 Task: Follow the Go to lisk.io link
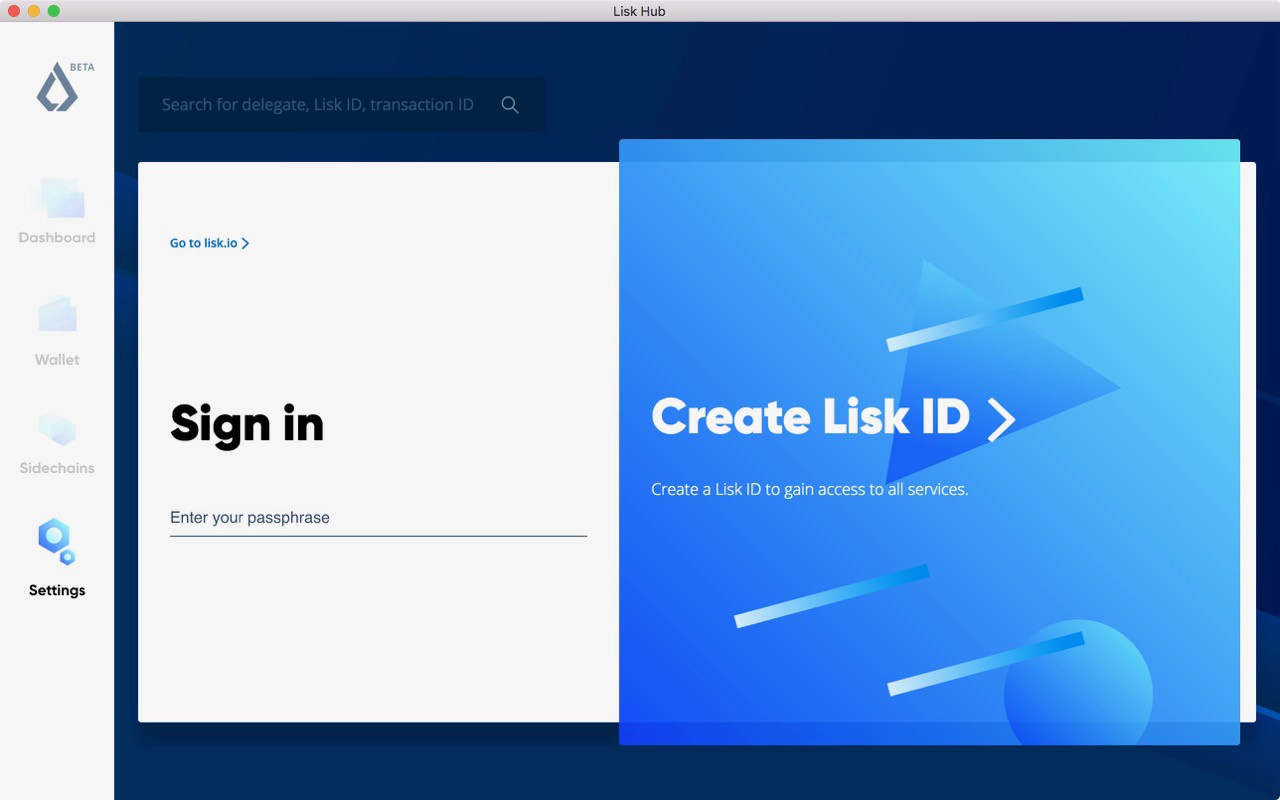pyautogui.click(x=203, y=243)
